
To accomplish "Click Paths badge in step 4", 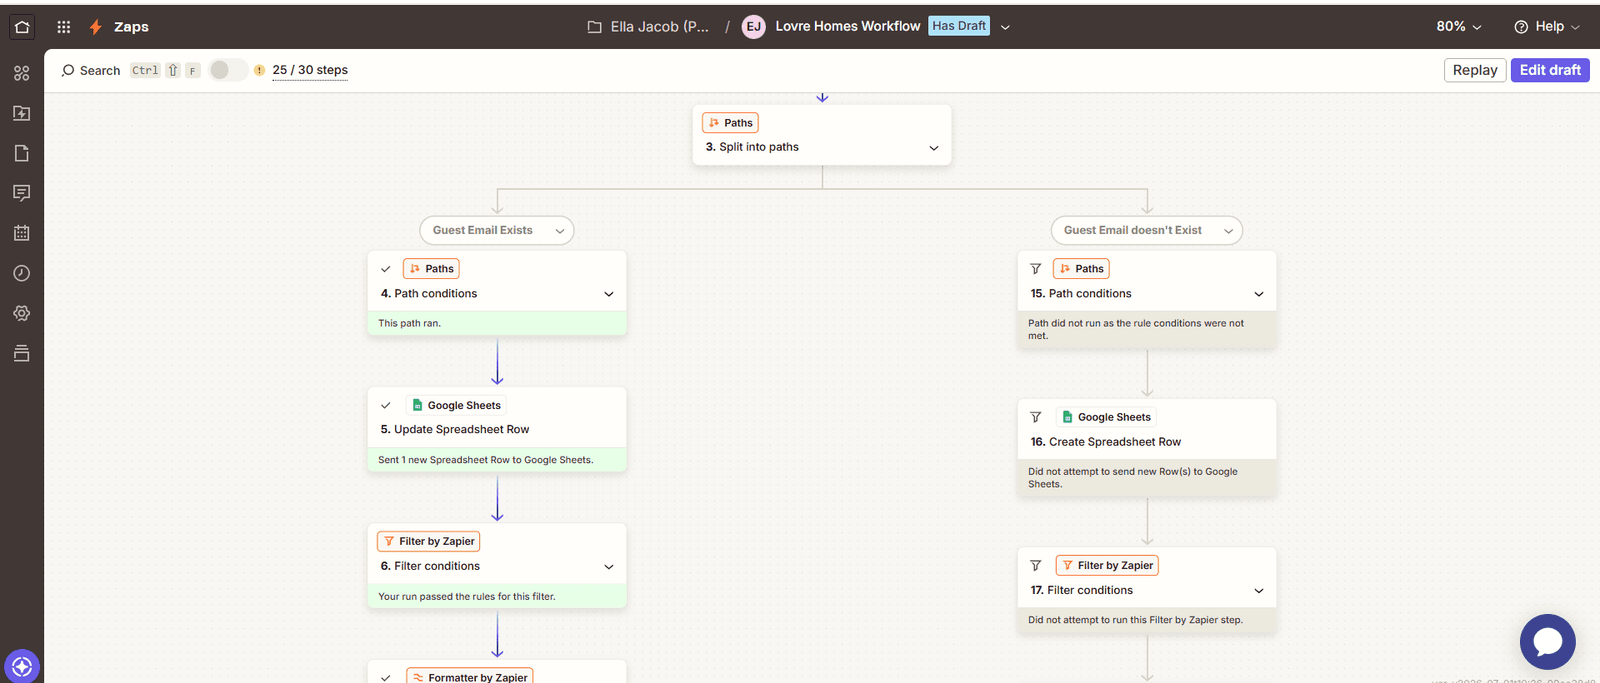I will [431, 268].
